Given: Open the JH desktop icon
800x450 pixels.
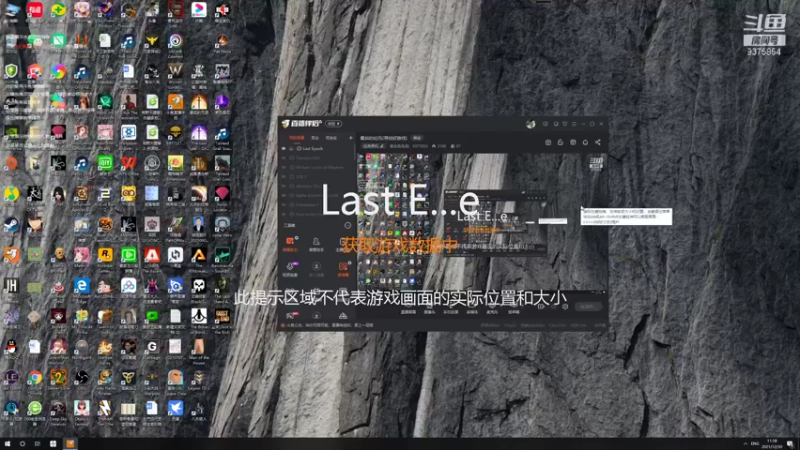Looking at the screenshot, I should [11, 286].
